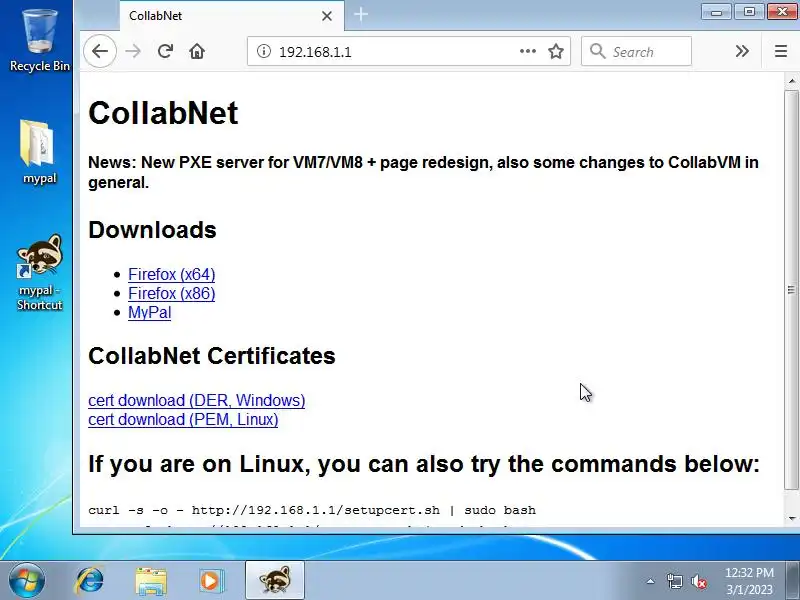Get cert download (DER, Windows)
The height and width of the screenshot is (600, 800).
click(x=196, y=401)
